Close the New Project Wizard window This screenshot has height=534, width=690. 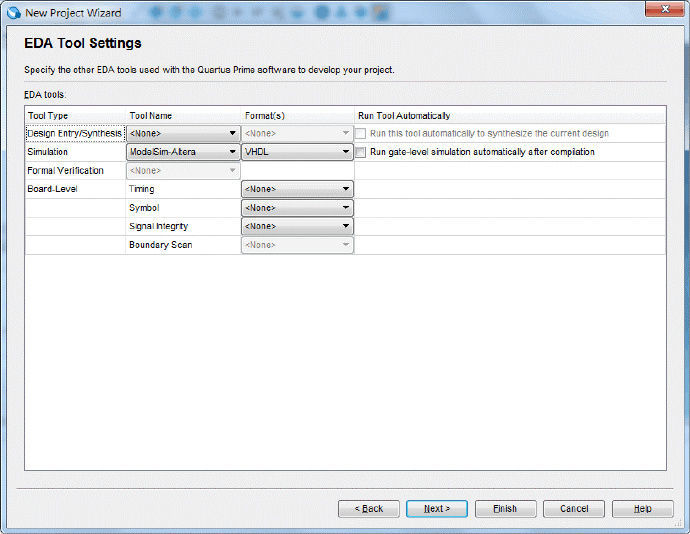(665, 9)
